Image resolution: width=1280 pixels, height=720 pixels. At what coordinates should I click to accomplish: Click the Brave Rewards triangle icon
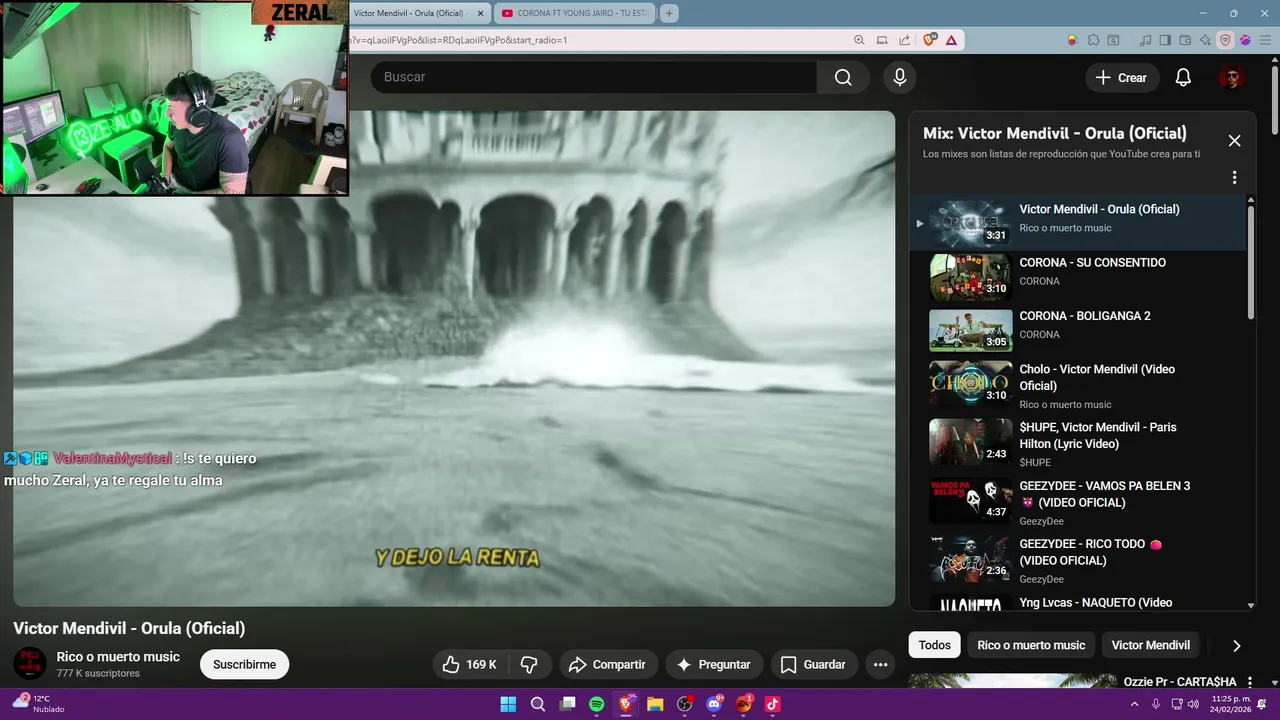click(950, 40)
